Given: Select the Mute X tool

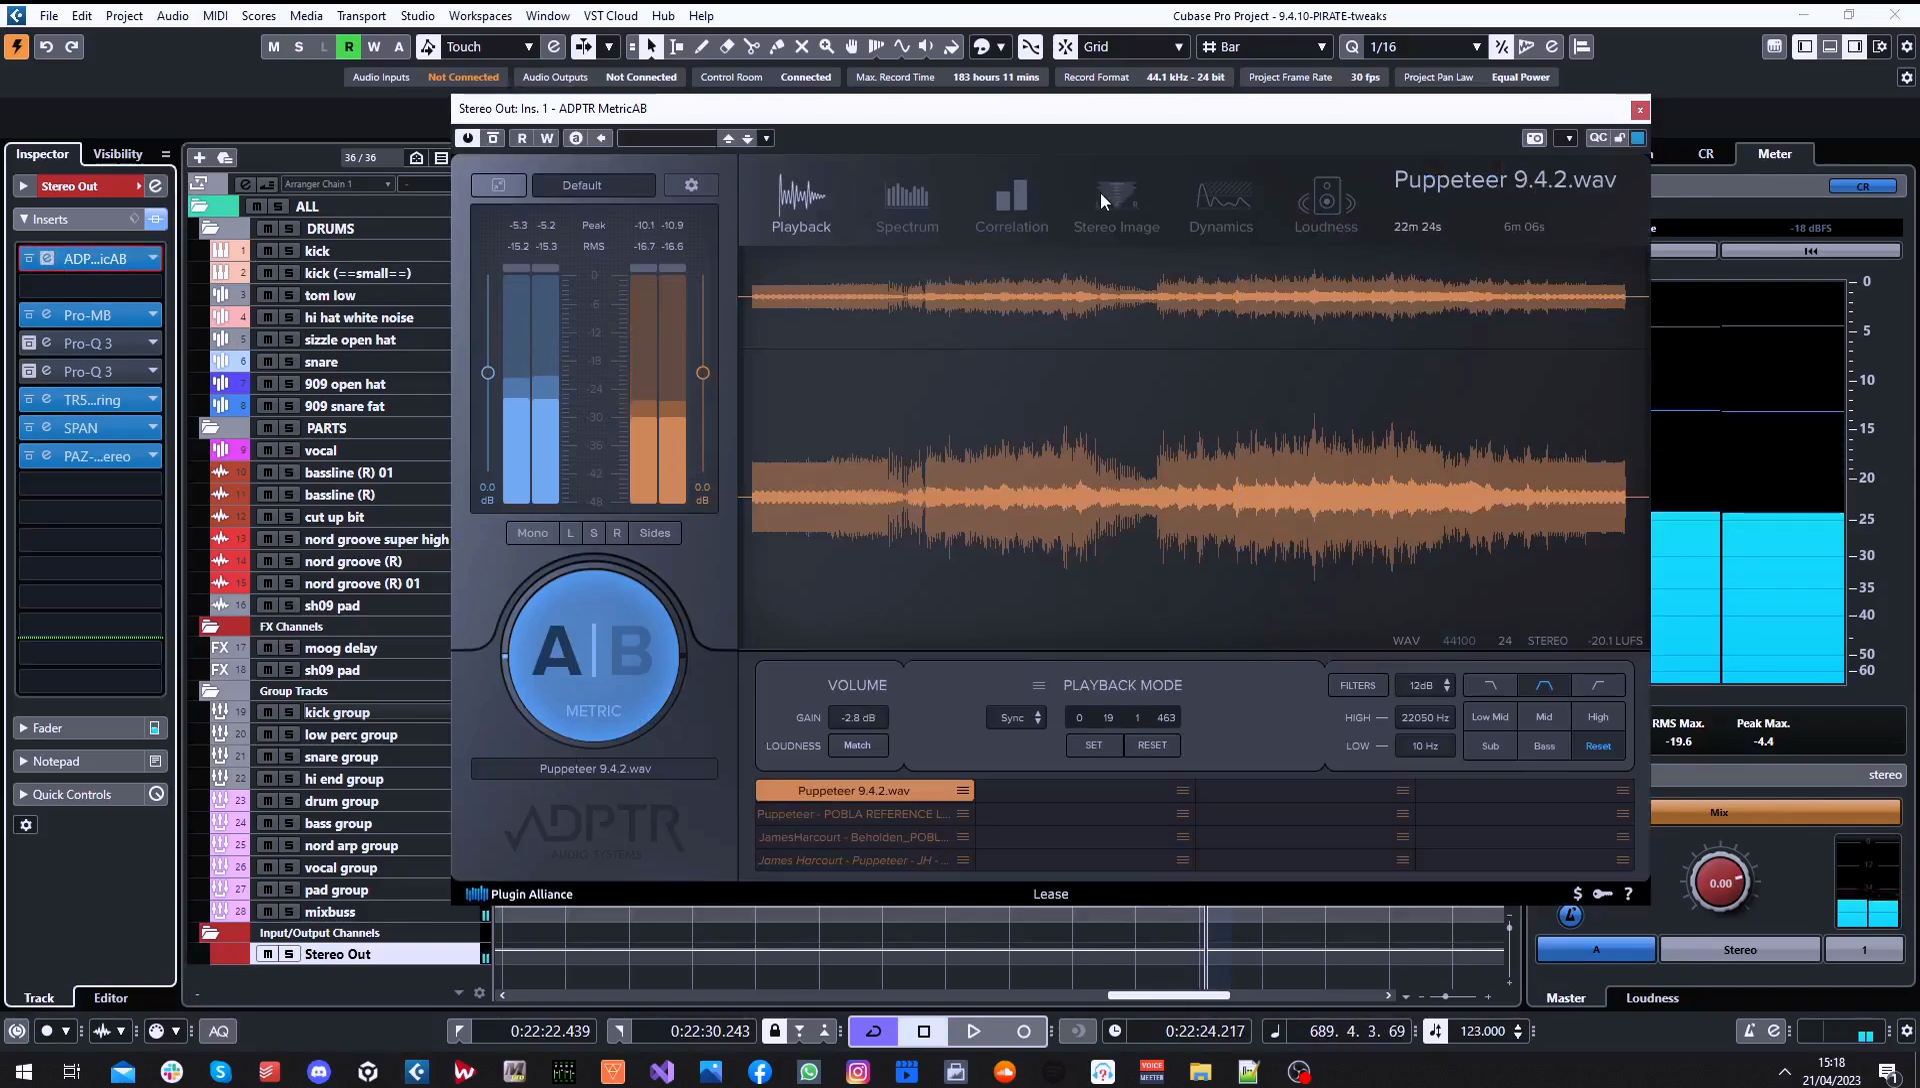Looking at the screenshot, I should pyautogui.click(x=802, y=47).
